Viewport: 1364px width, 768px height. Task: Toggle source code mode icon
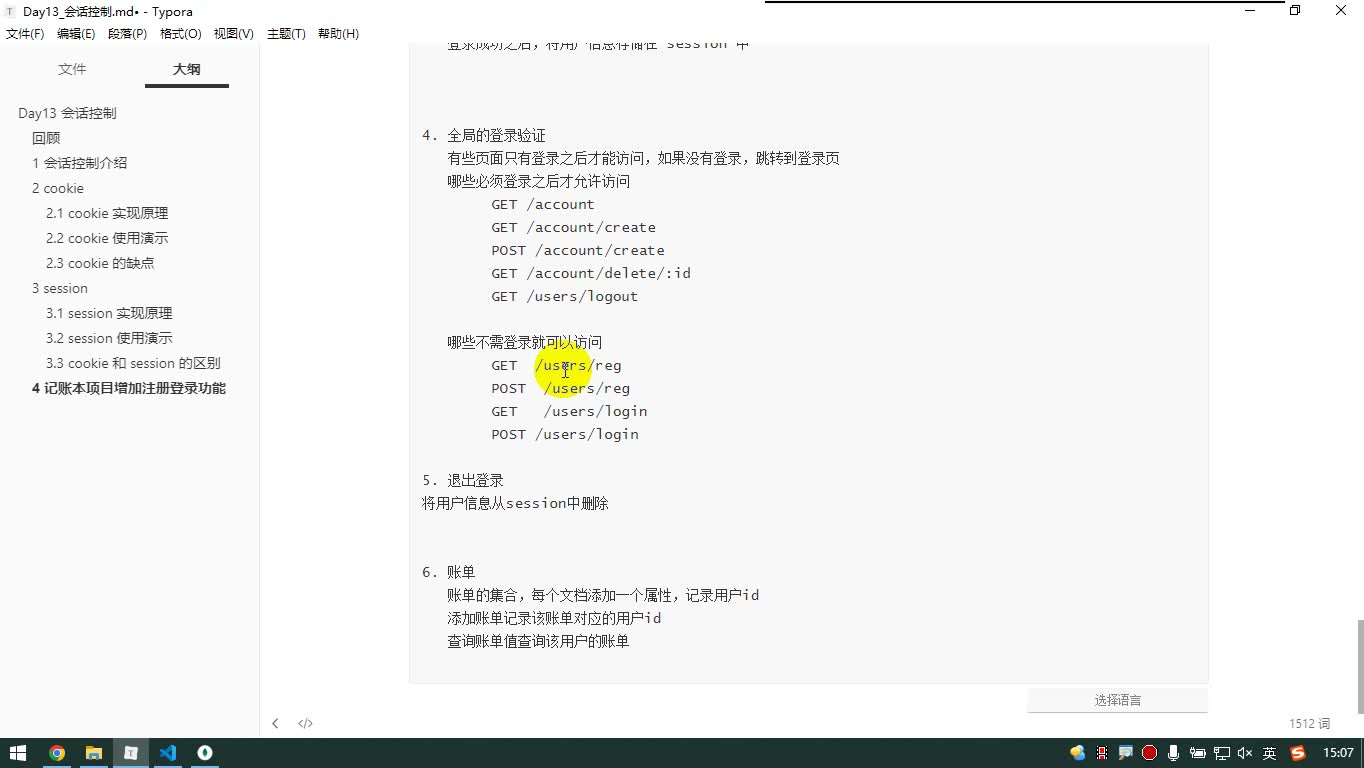pos(305,723)
